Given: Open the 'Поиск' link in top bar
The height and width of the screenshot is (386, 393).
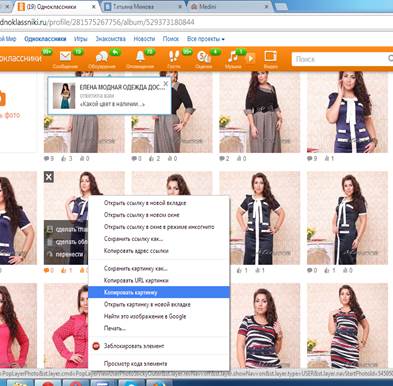Looking at the screenshot, I should pyautogui.click(x=171, y=39).
